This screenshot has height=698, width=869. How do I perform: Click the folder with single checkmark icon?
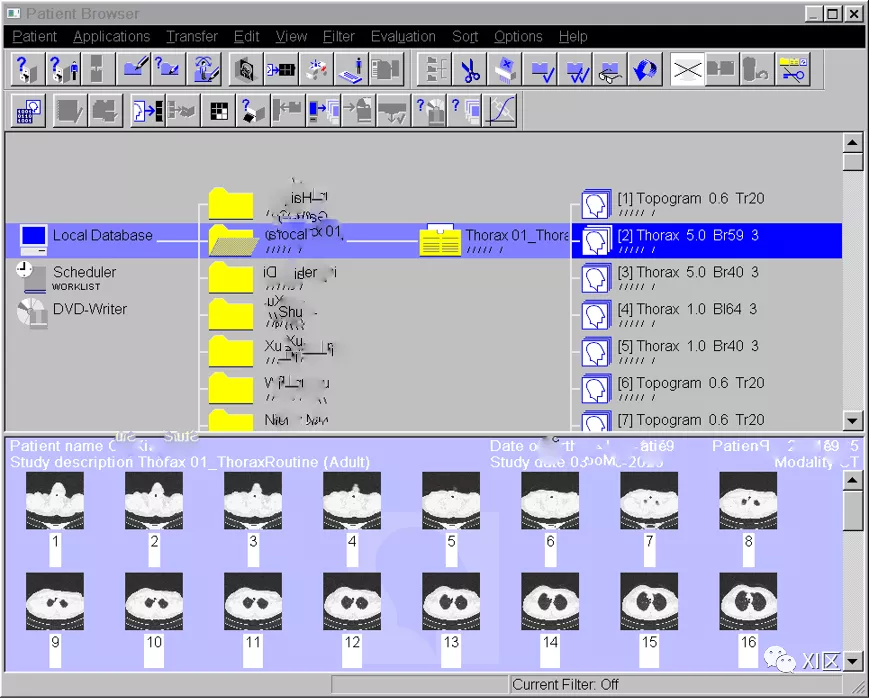(x=540, y=69)
